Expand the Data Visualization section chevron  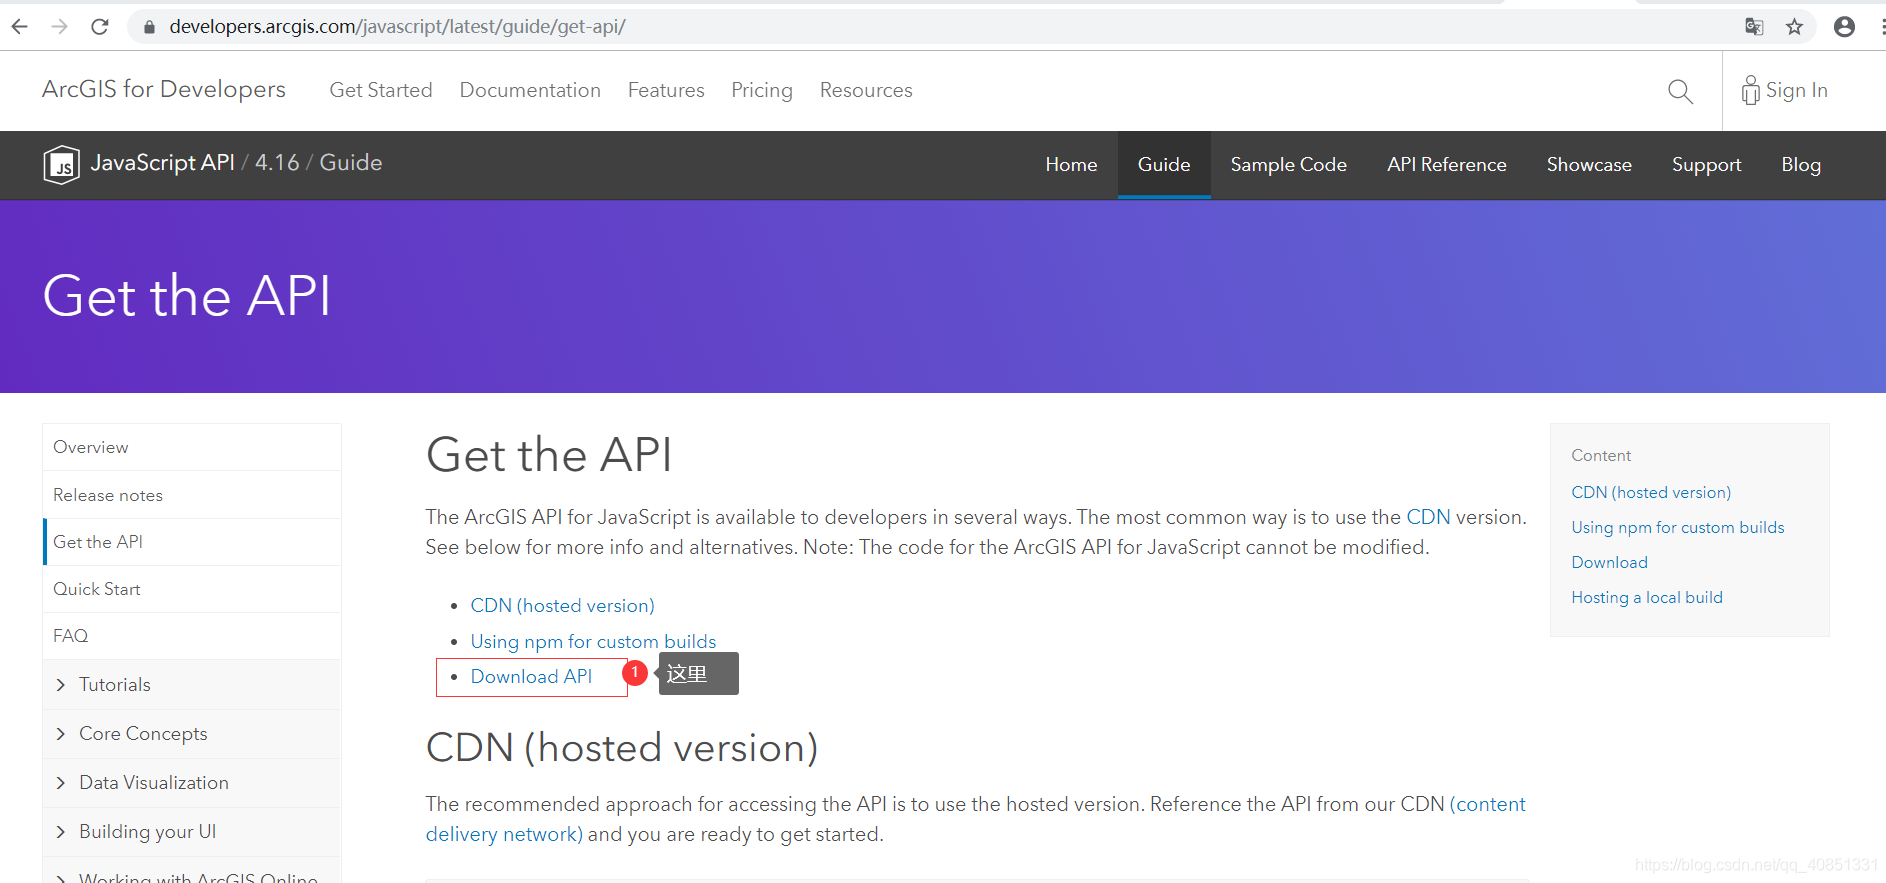click(x=61, y=783)
